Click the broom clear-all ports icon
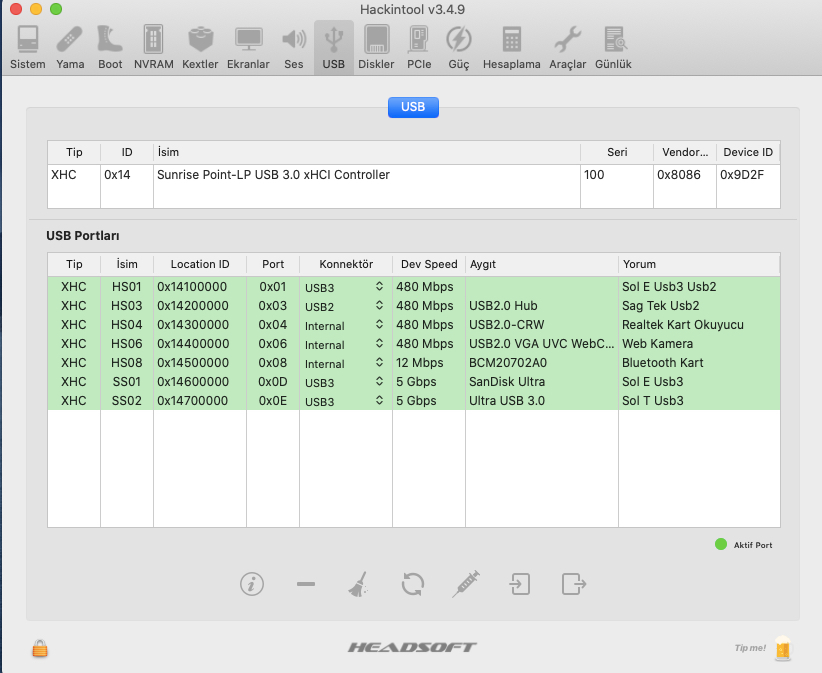This screenshot has width=822, height=673. tap(359, 584)
